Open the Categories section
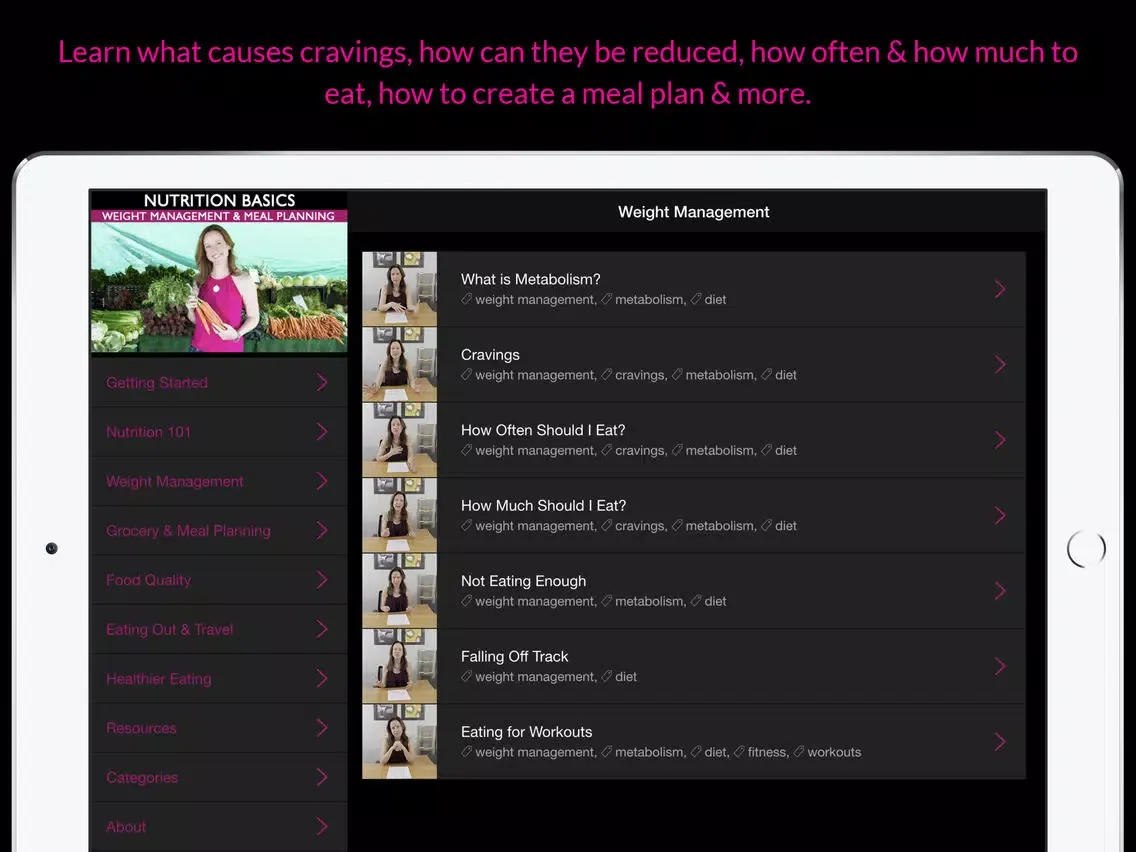1136x852 pixels. click(x=218, y=777)
